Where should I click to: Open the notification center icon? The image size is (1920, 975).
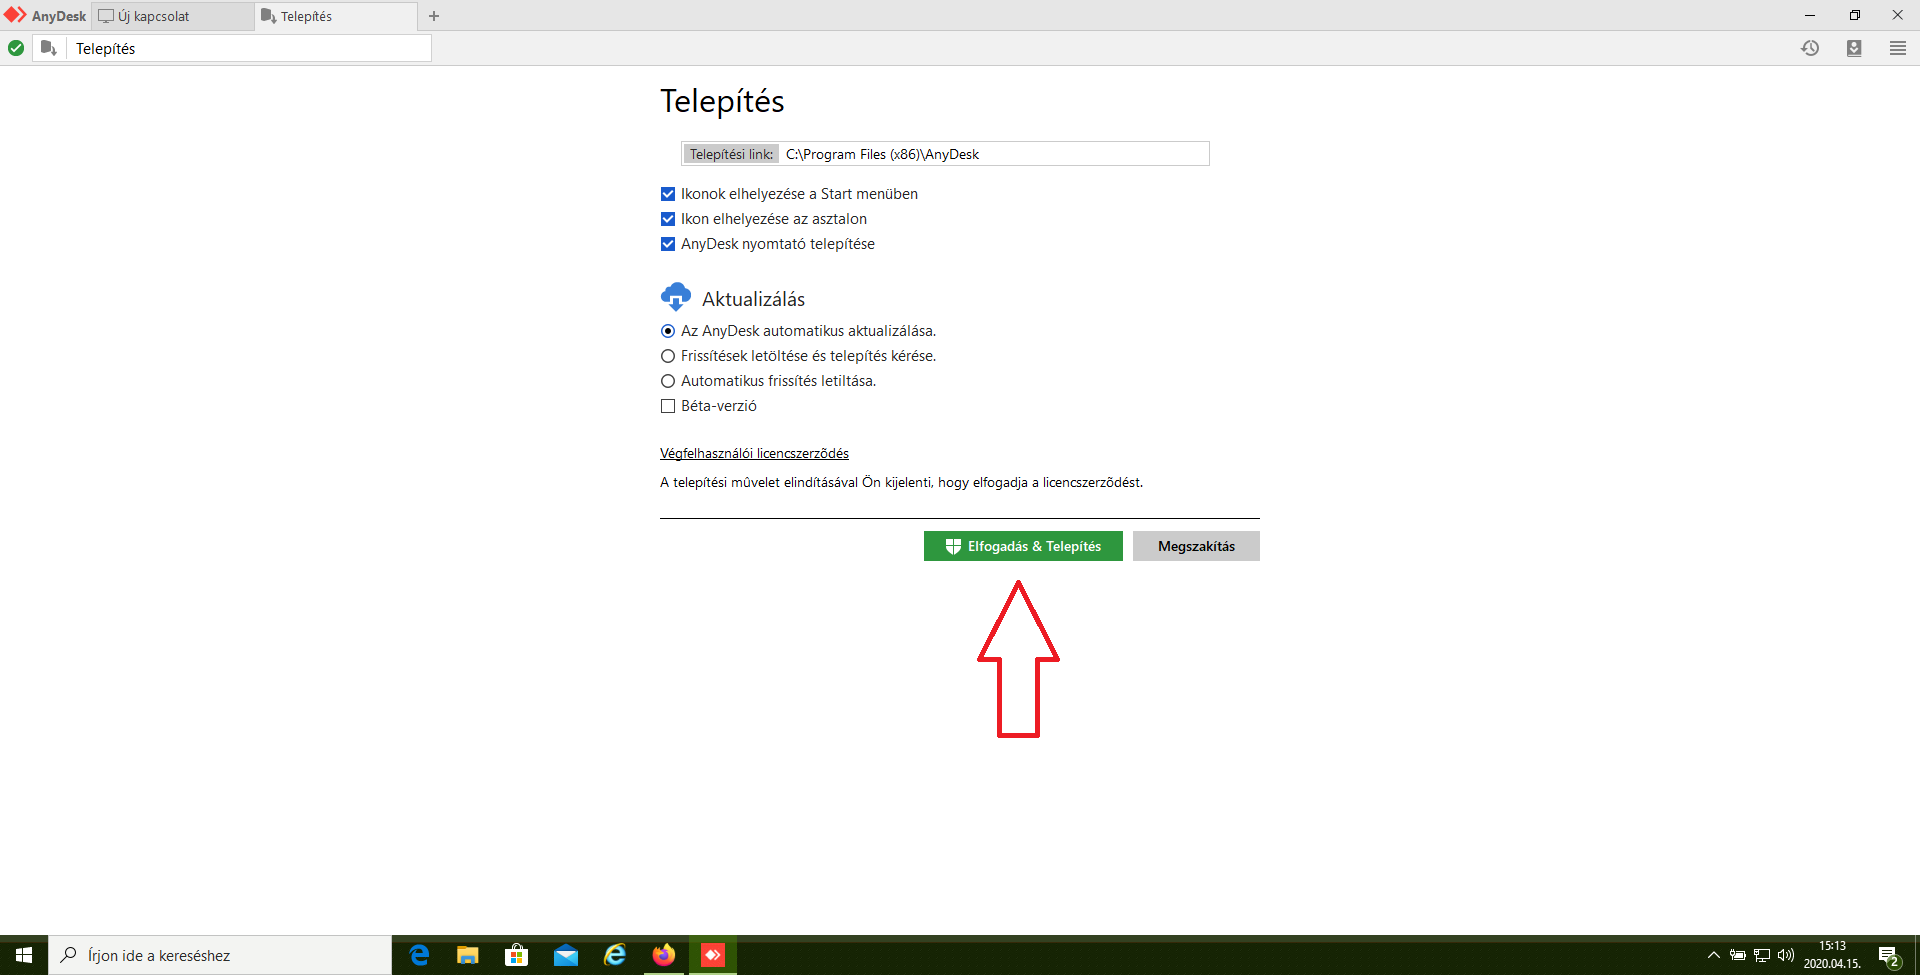(x=1889, y=955)
